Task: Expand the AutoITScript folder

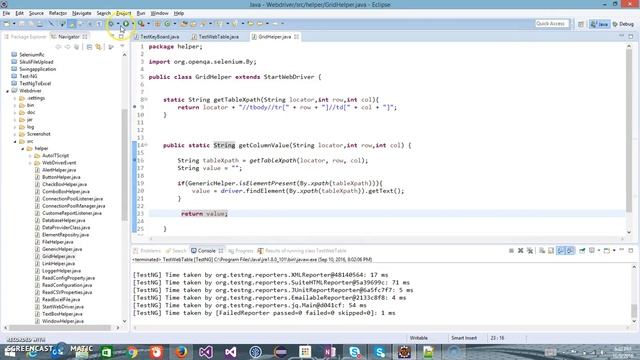Action: pos(30,156)
